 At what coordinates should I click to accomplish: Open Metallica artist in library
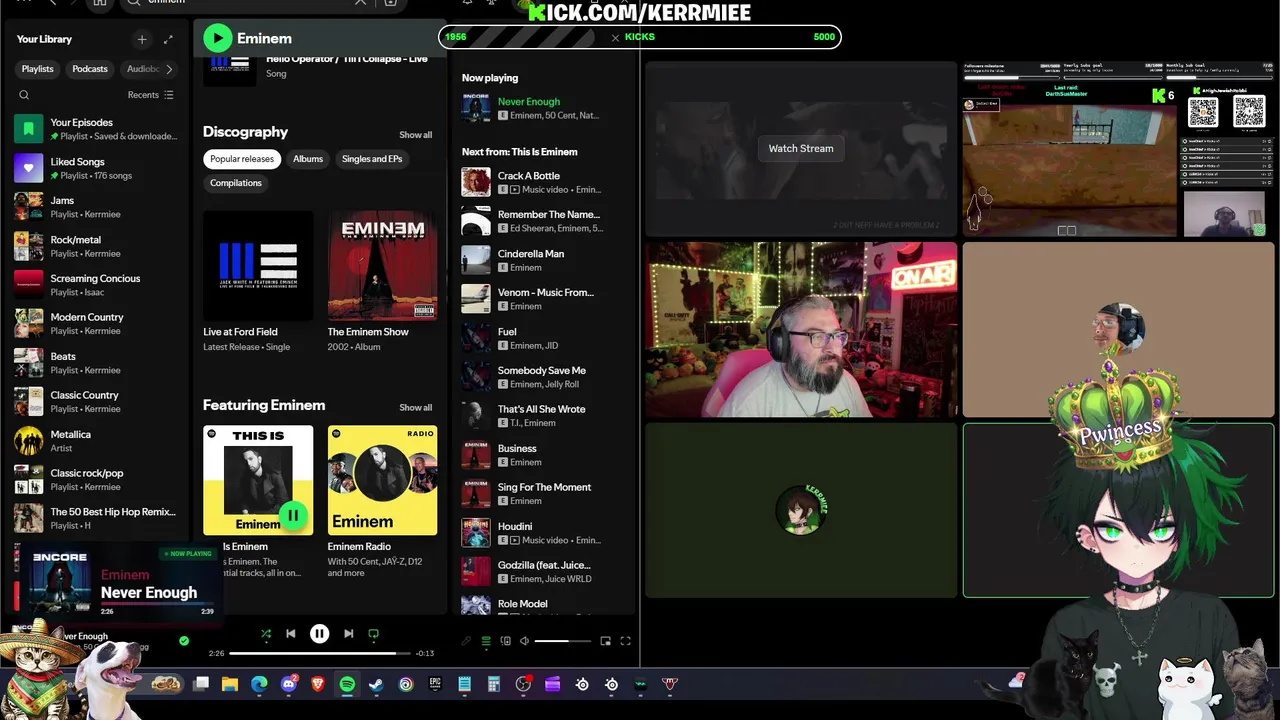pos(96,441)
